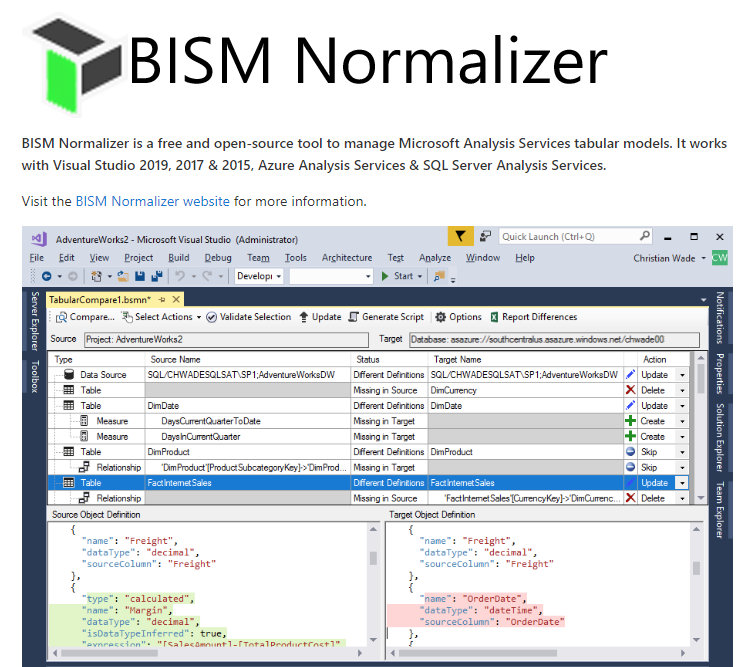Click the notification filter flag icon
Image resolution: width=751 pixels, height=667 pixels.
click(x=460, y=236)
